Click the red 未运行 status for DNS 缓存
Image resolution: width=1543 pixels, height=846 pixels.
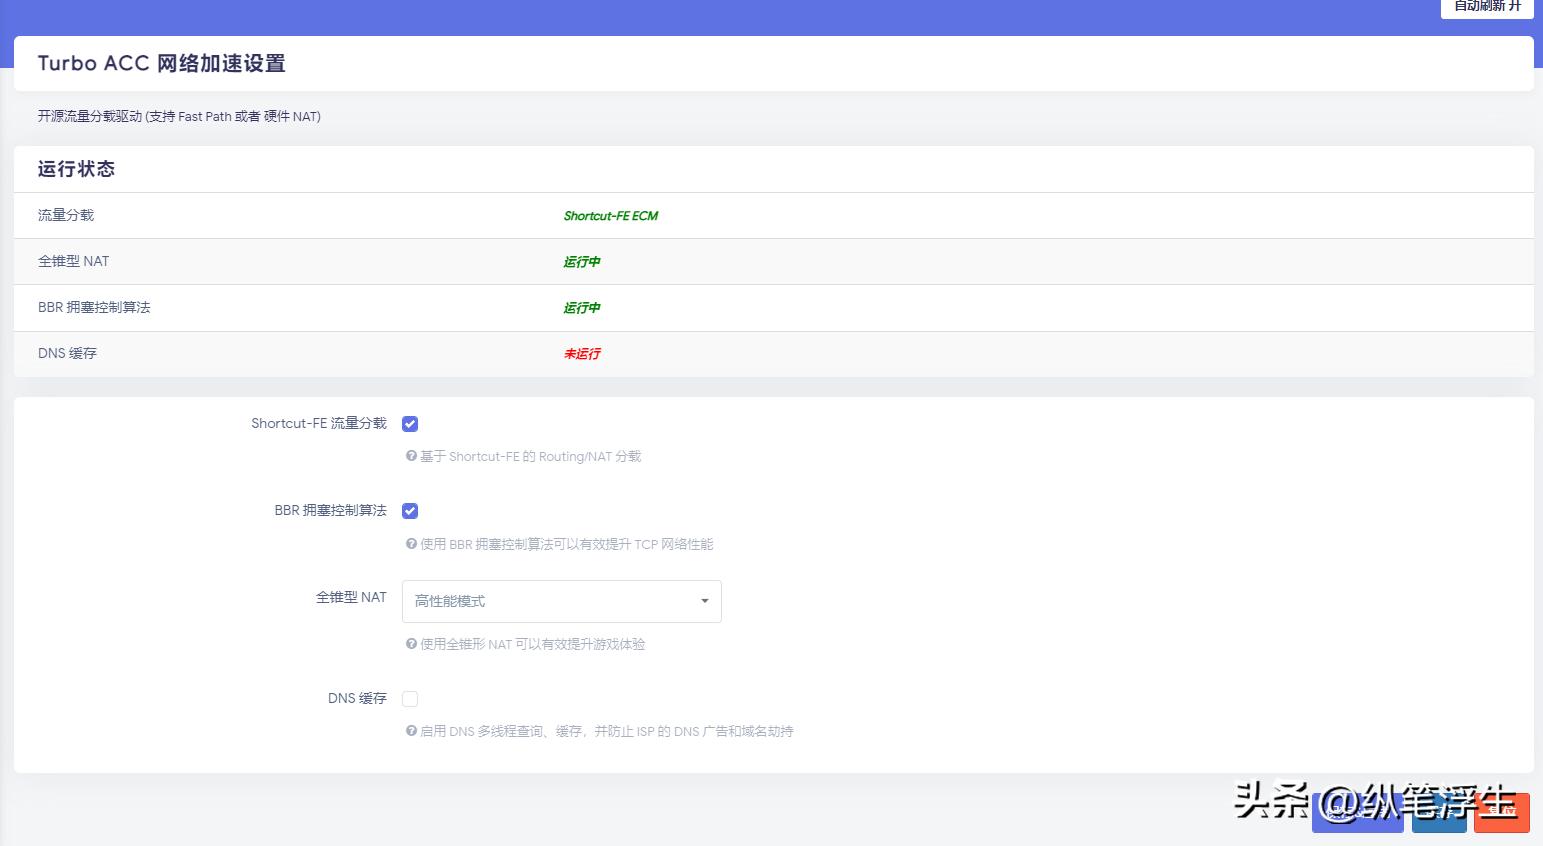pos(581,353)
